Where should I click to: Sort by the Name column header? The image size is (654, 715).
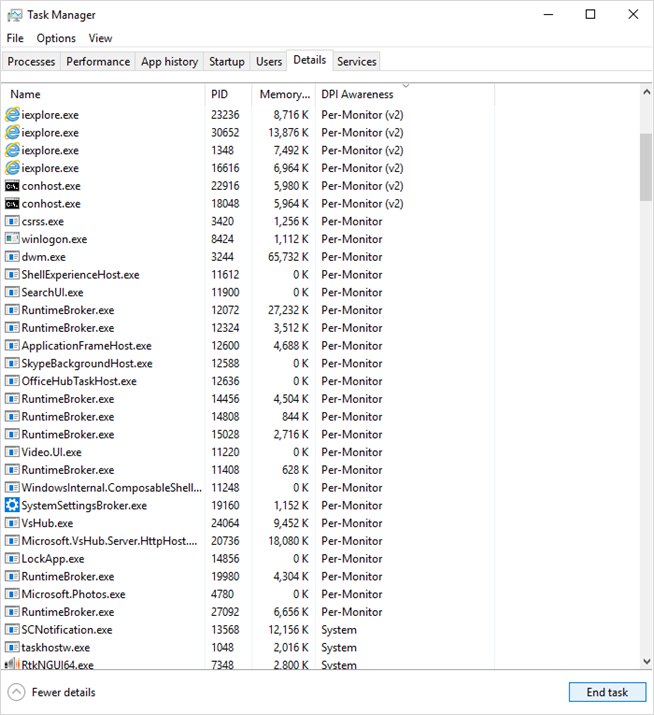coord(104,94)
